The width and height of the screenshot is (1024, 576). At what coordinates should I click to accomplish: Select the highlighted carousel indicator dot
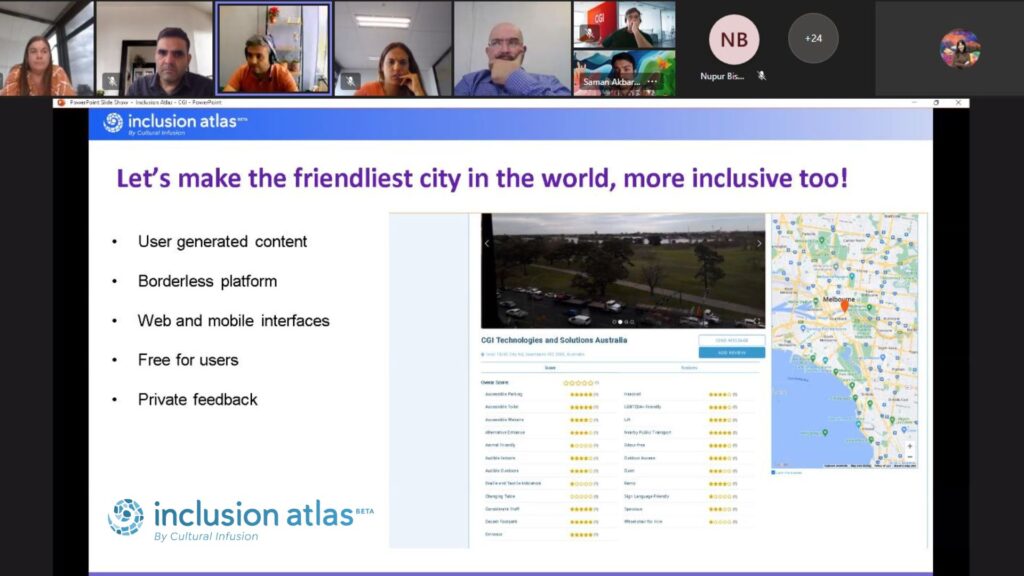click(x=620, y=322)
